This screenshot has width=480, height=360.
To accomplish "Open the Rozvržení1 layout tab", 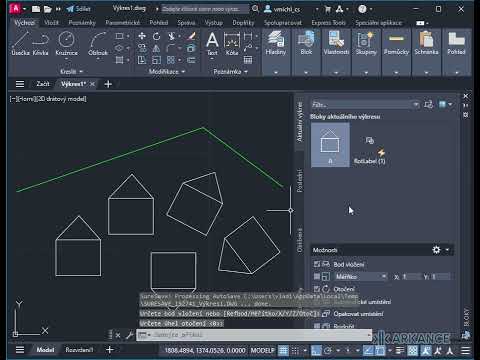I will 79,350.
